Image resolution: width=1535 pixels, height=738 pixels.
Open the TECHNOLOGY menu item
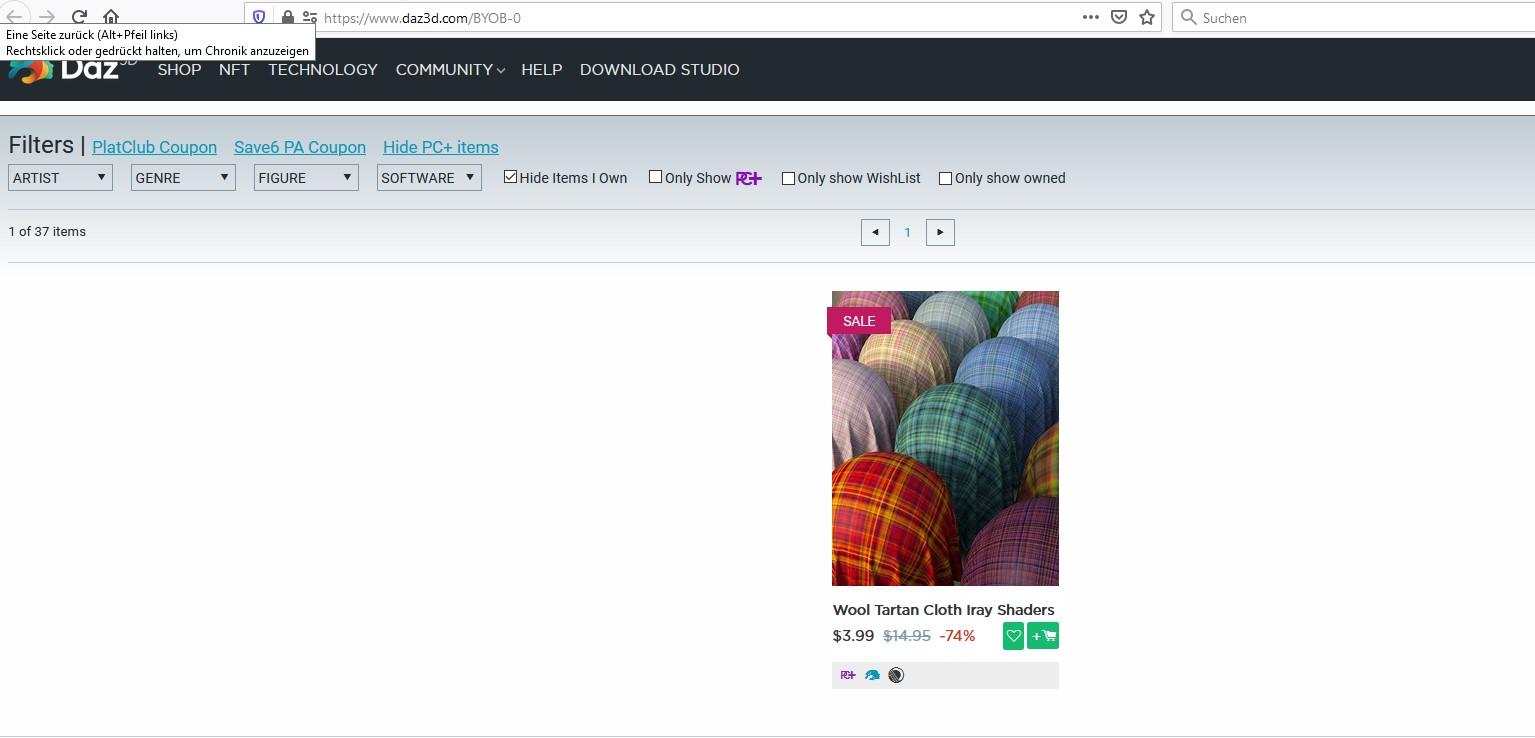[323, 70]
